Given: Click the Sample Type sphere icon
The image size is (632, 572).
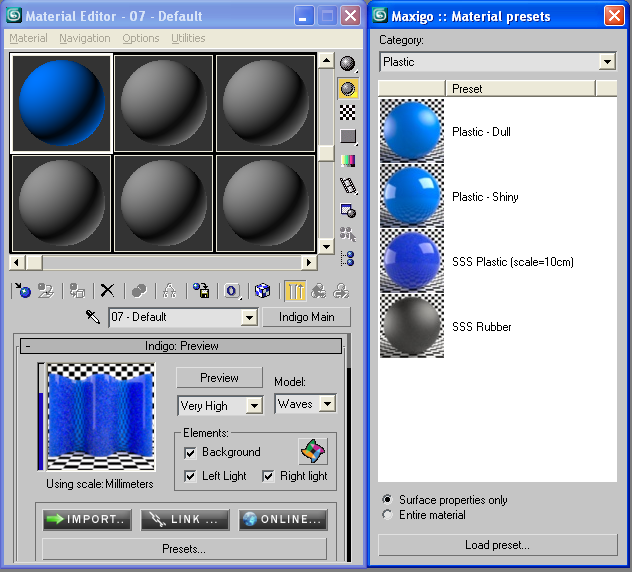Looking at the screenshot, I should pos(347,64).
